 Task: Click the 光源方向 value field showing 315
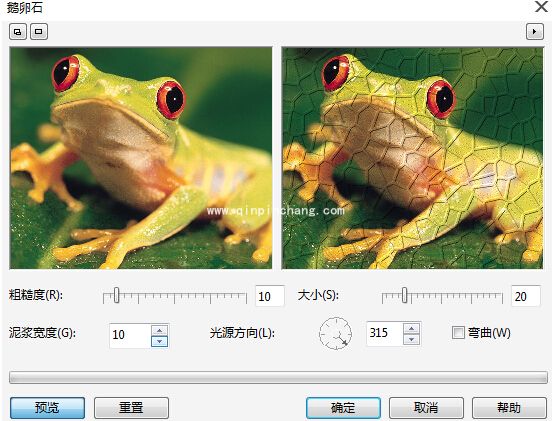(384, 333)
